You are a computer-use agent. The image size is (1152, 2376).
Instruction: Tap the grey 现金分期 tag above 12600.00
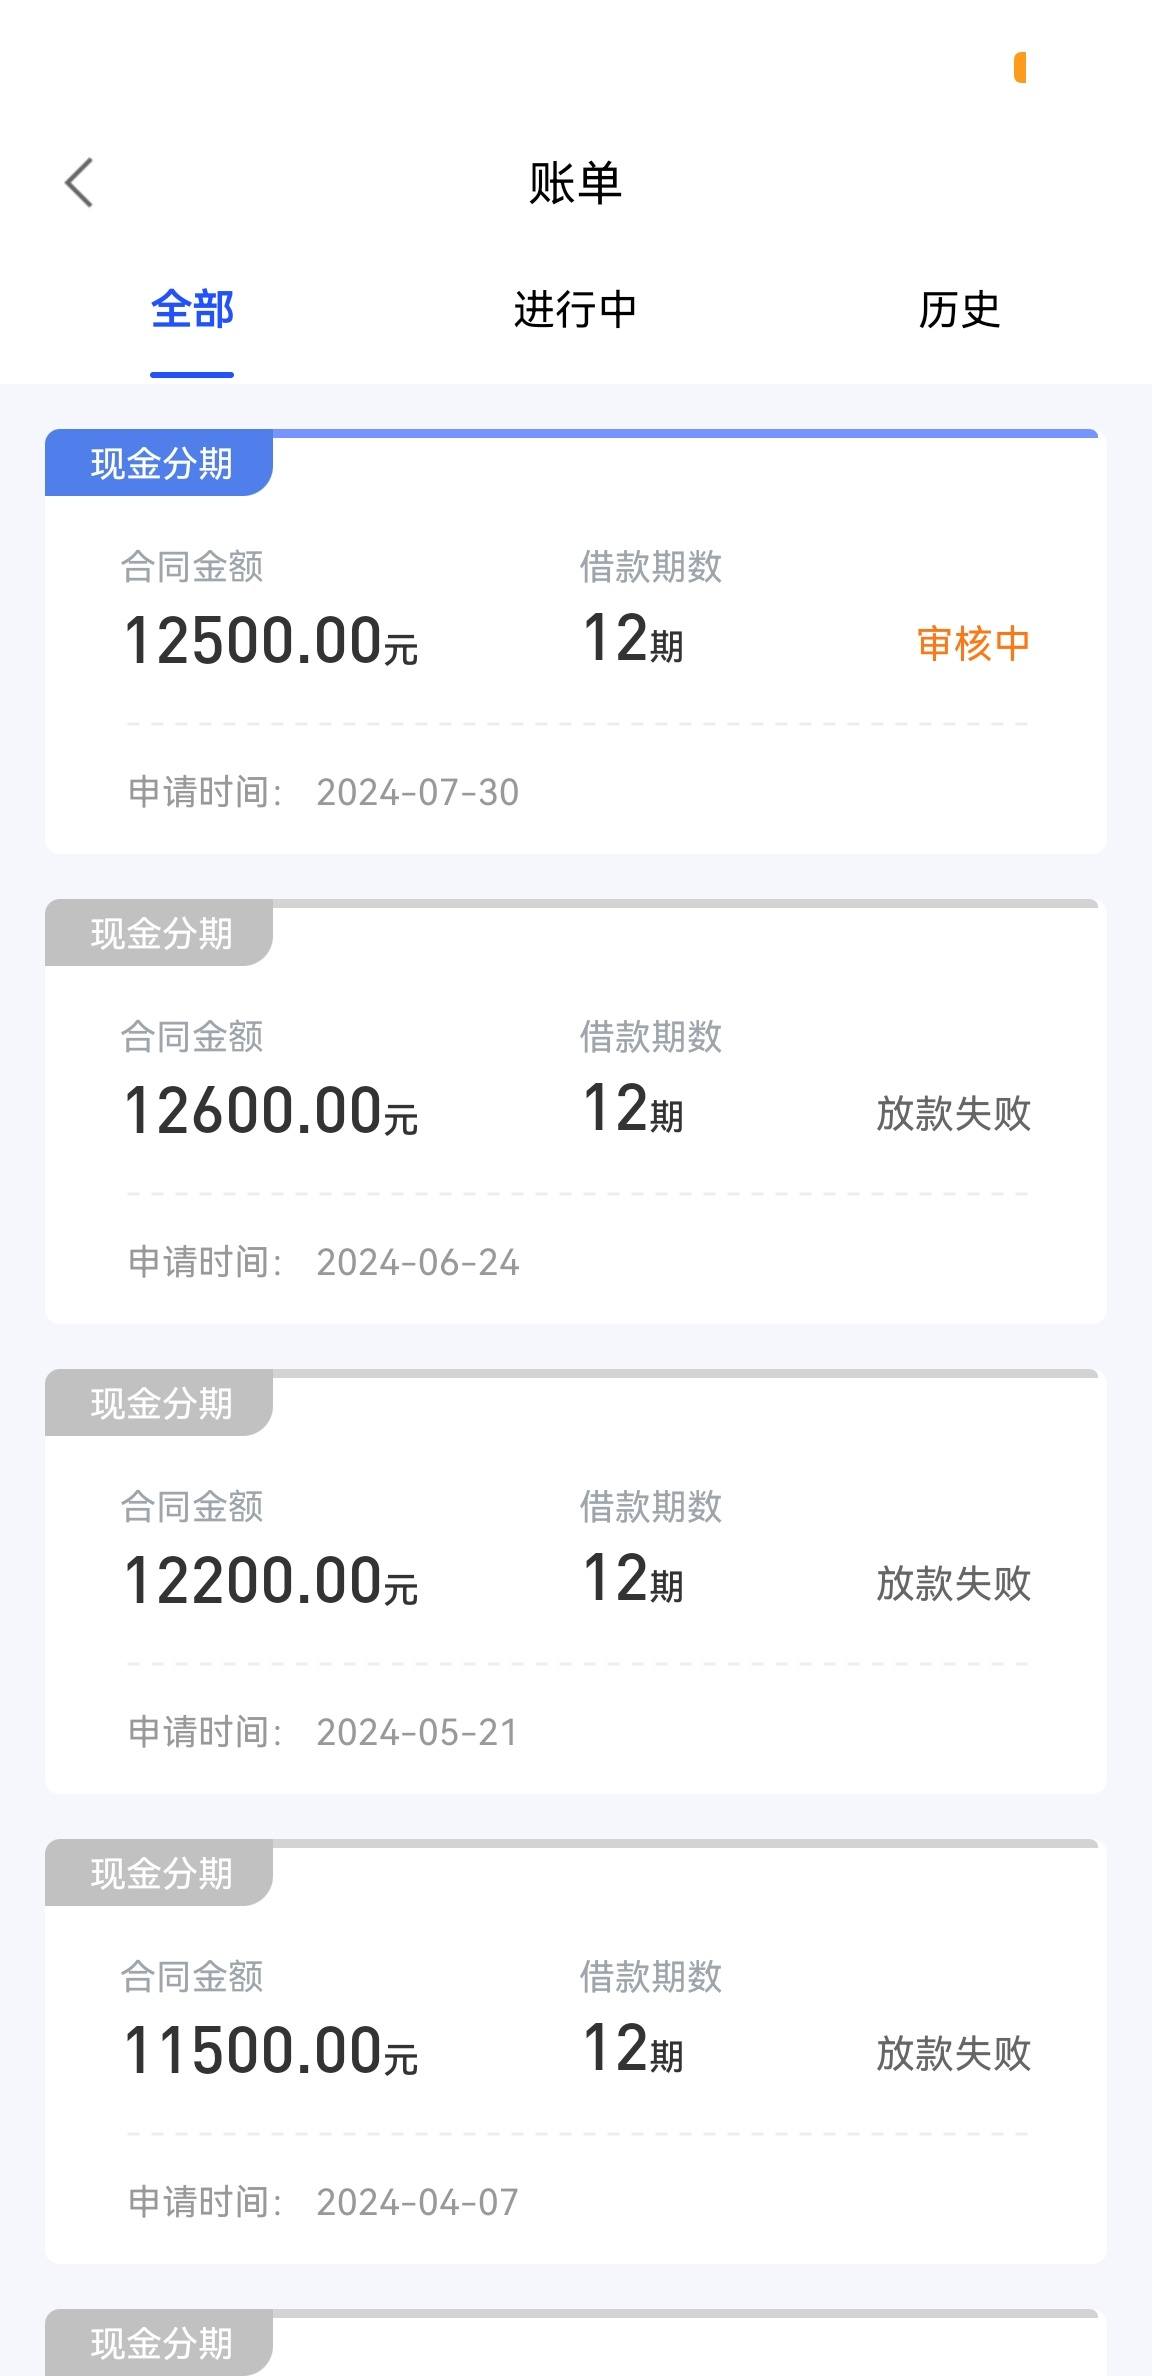click(x=160, y=934)
